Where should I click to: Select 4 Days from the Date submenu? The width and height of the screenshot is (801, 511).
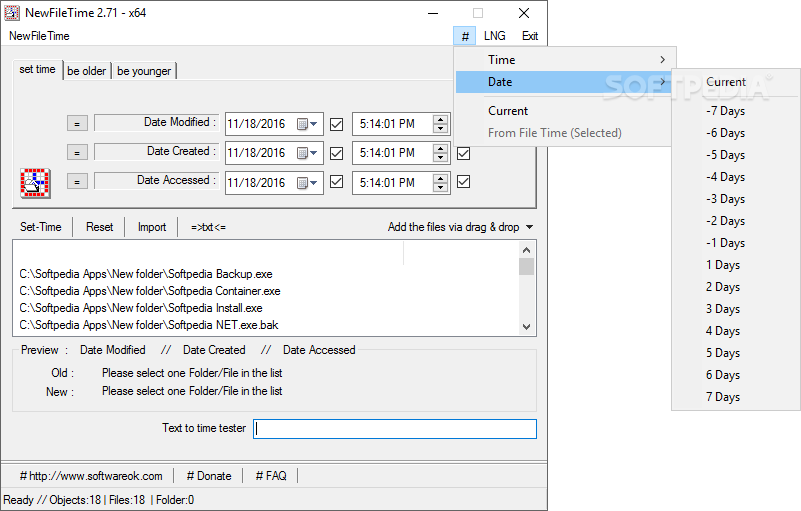[736, 331]
